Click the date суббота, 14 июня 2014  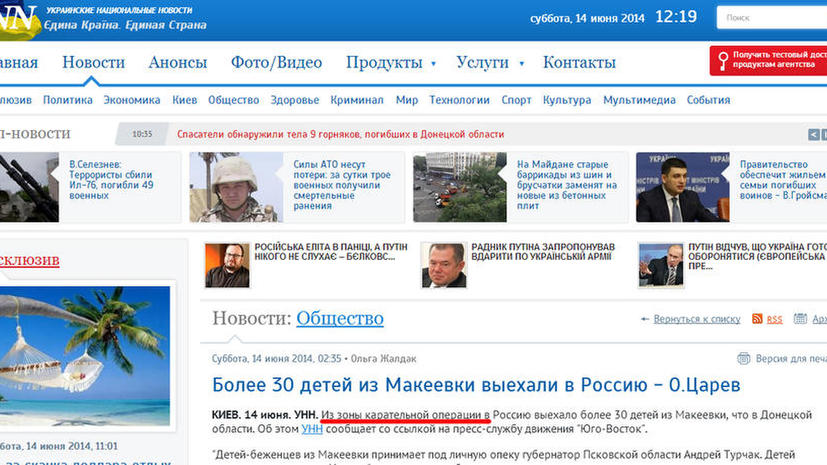pos(587,18)
